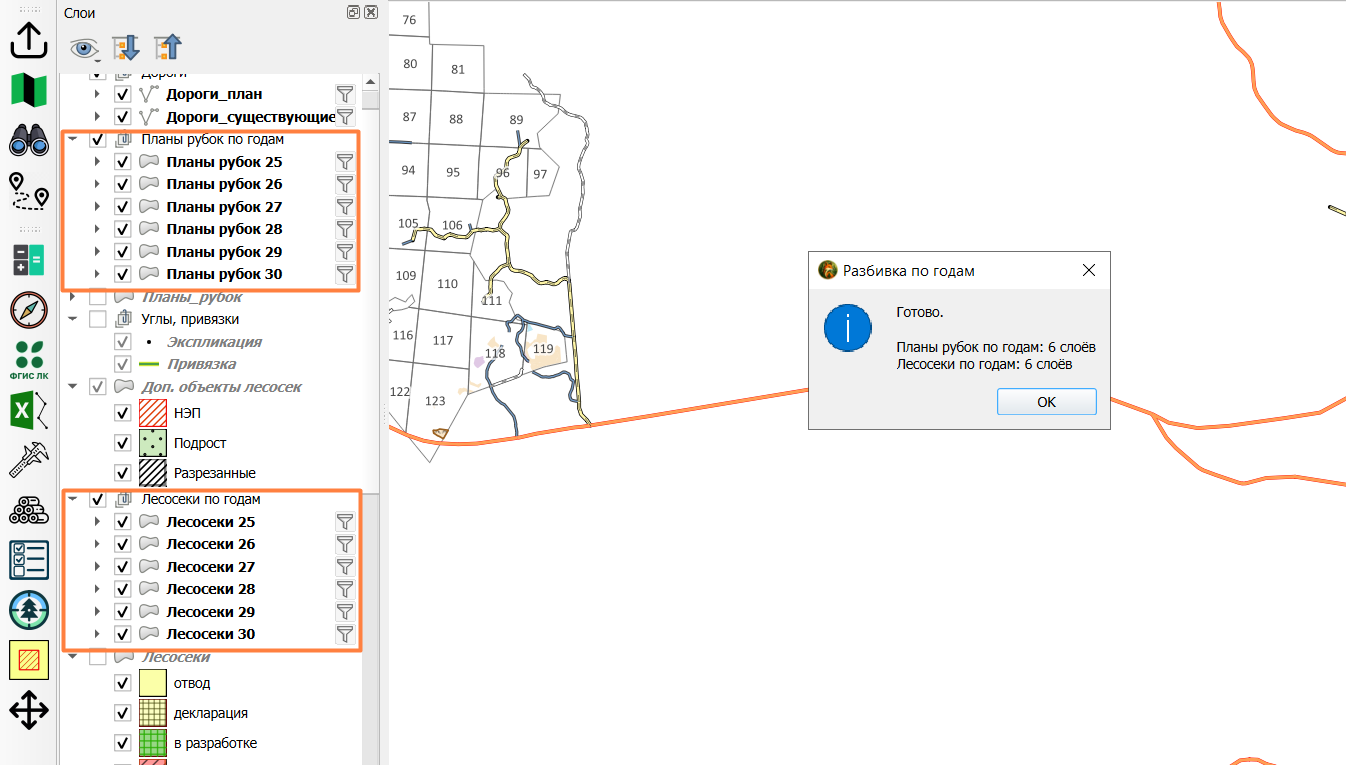Open the ФГИС ЛК tool
Image resolution: width=1346 pixels, height=765 pixels.
coord(29,360)
